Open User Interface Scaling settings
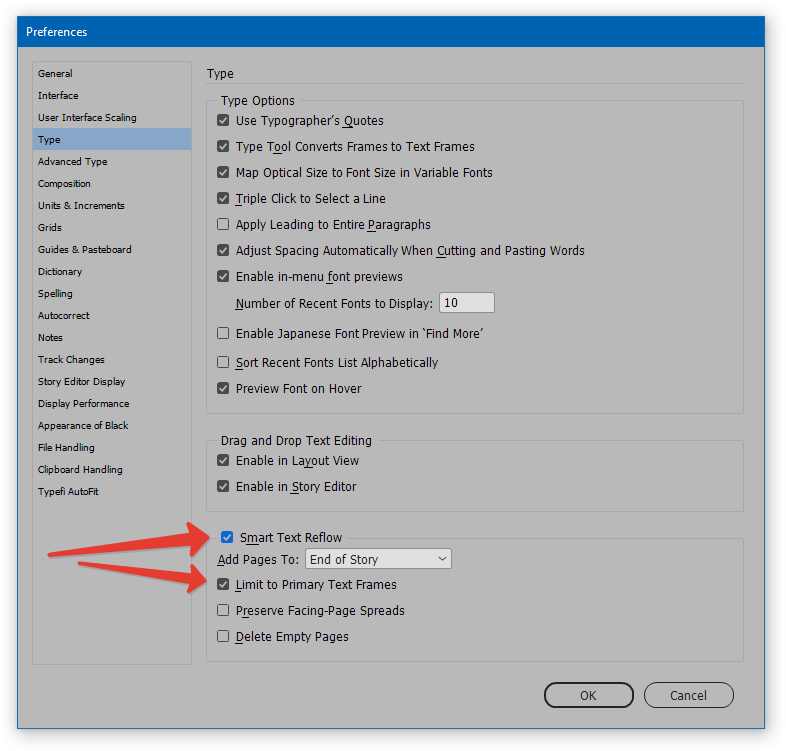786x751 pixels. point(111,118)
